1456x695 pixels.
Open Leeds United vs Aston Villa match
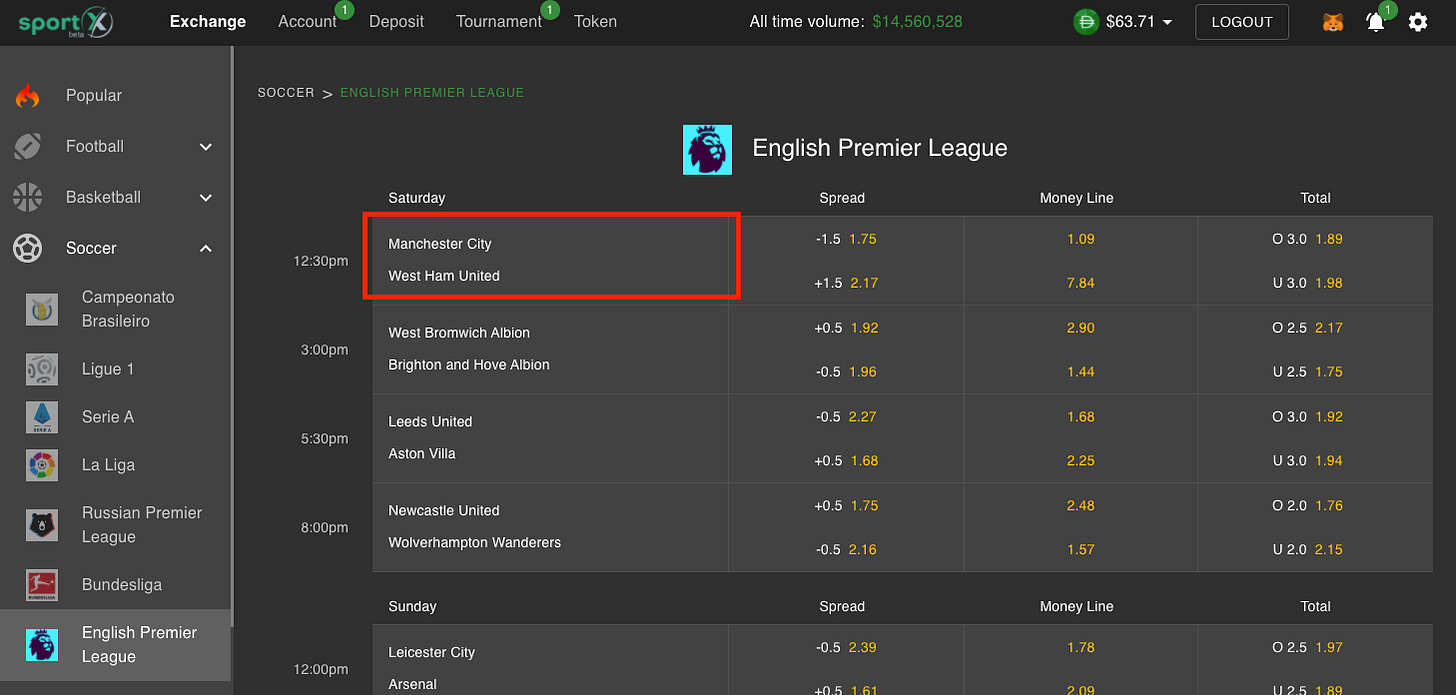click(x=550, y=438)
